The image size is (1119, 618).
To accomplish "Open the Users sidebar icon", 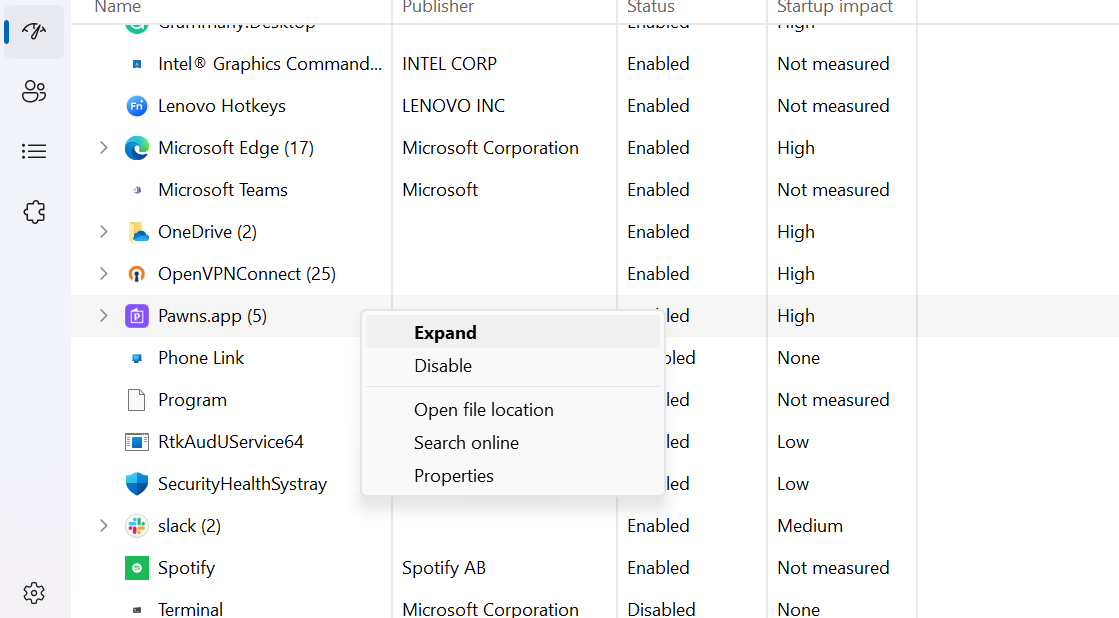I will [x=34, y=91].
